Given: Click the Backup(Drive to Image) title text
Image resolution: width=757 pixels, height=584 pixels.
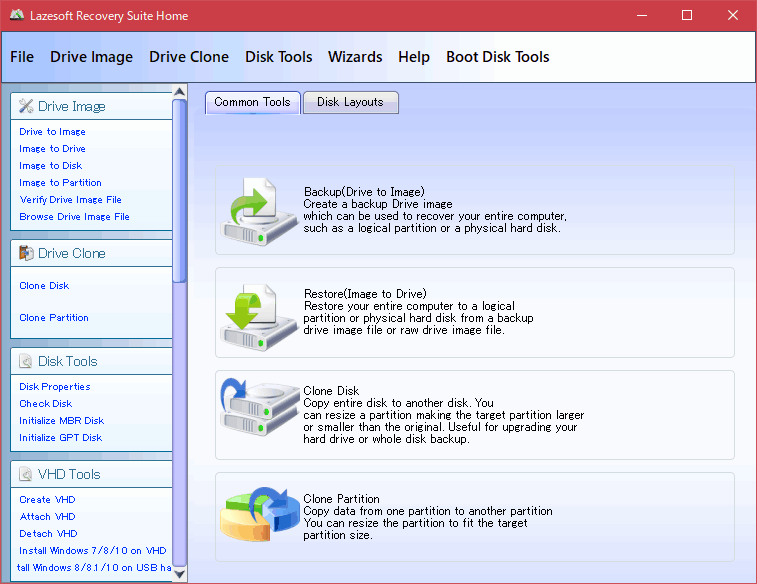Looking at the screenshot, I should [x=364, y=192].
